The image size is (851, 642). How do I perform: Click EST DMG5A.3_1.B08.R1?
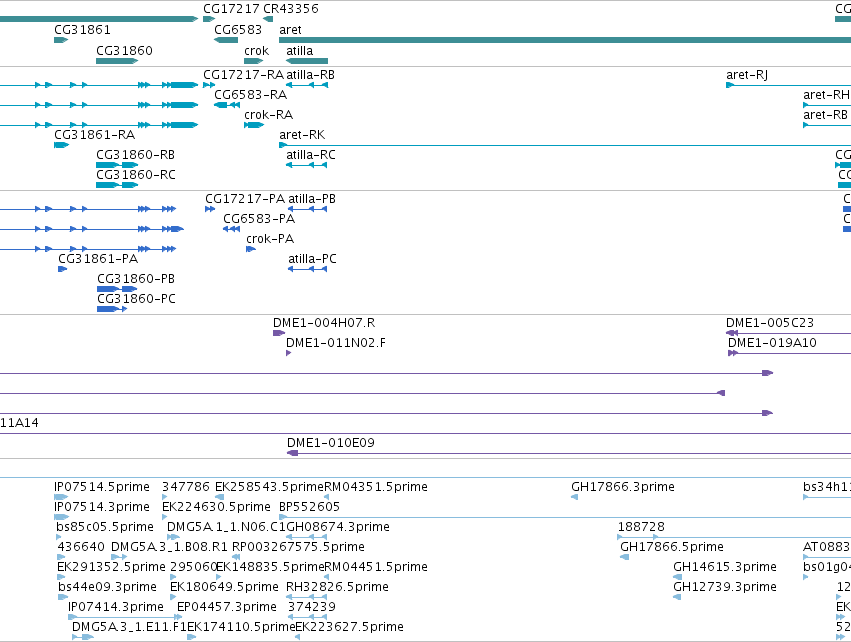(119, 557)
